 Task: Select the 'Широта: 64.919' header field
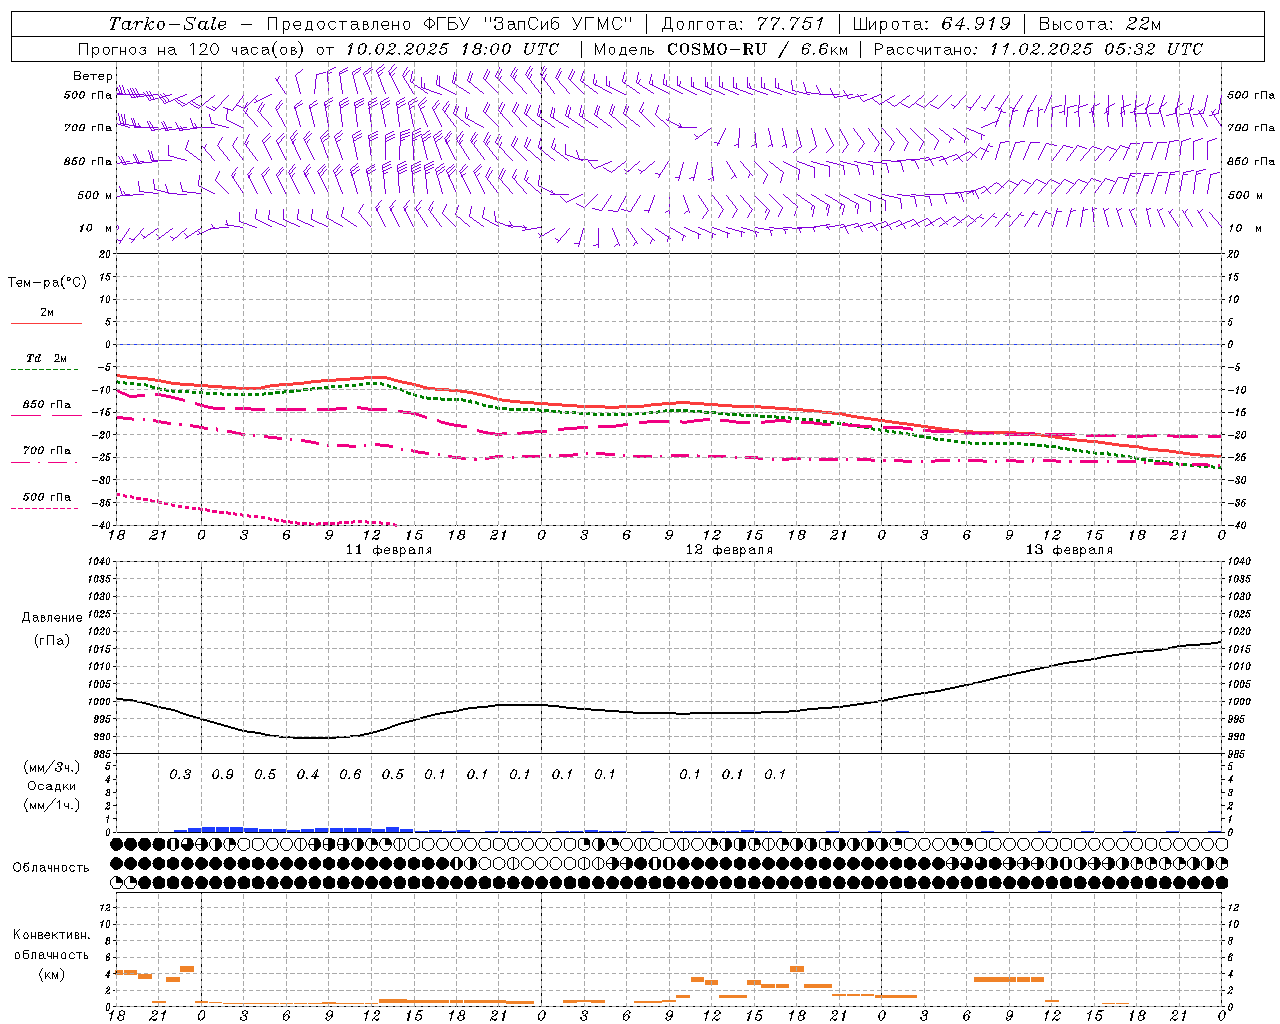point(932,24)
